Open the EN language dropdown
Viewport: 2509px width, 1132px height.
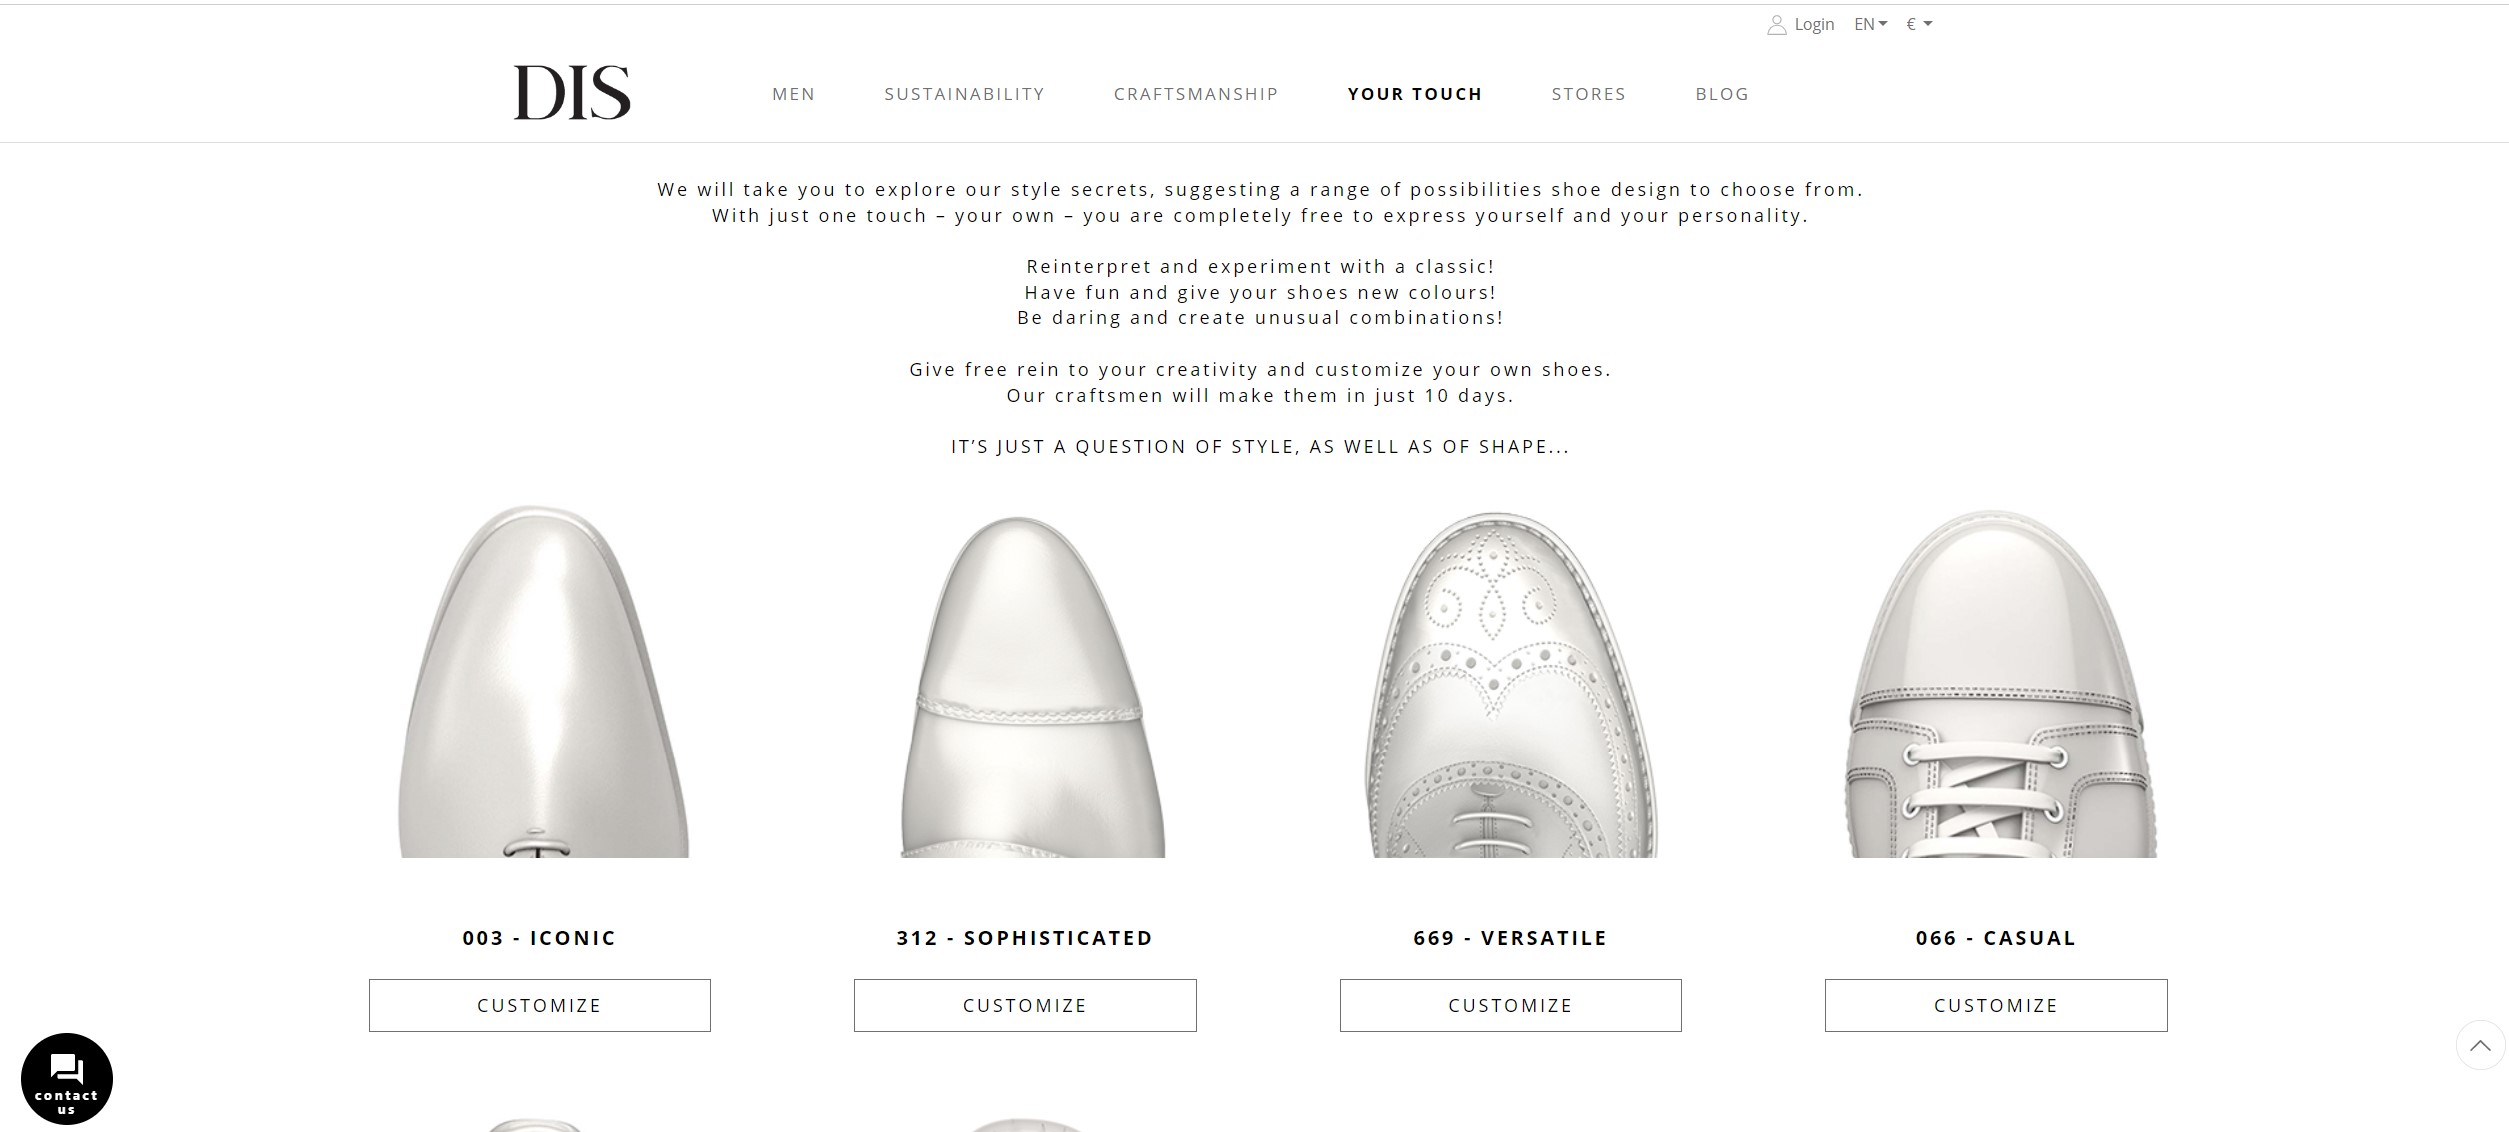pos(1866,23)
